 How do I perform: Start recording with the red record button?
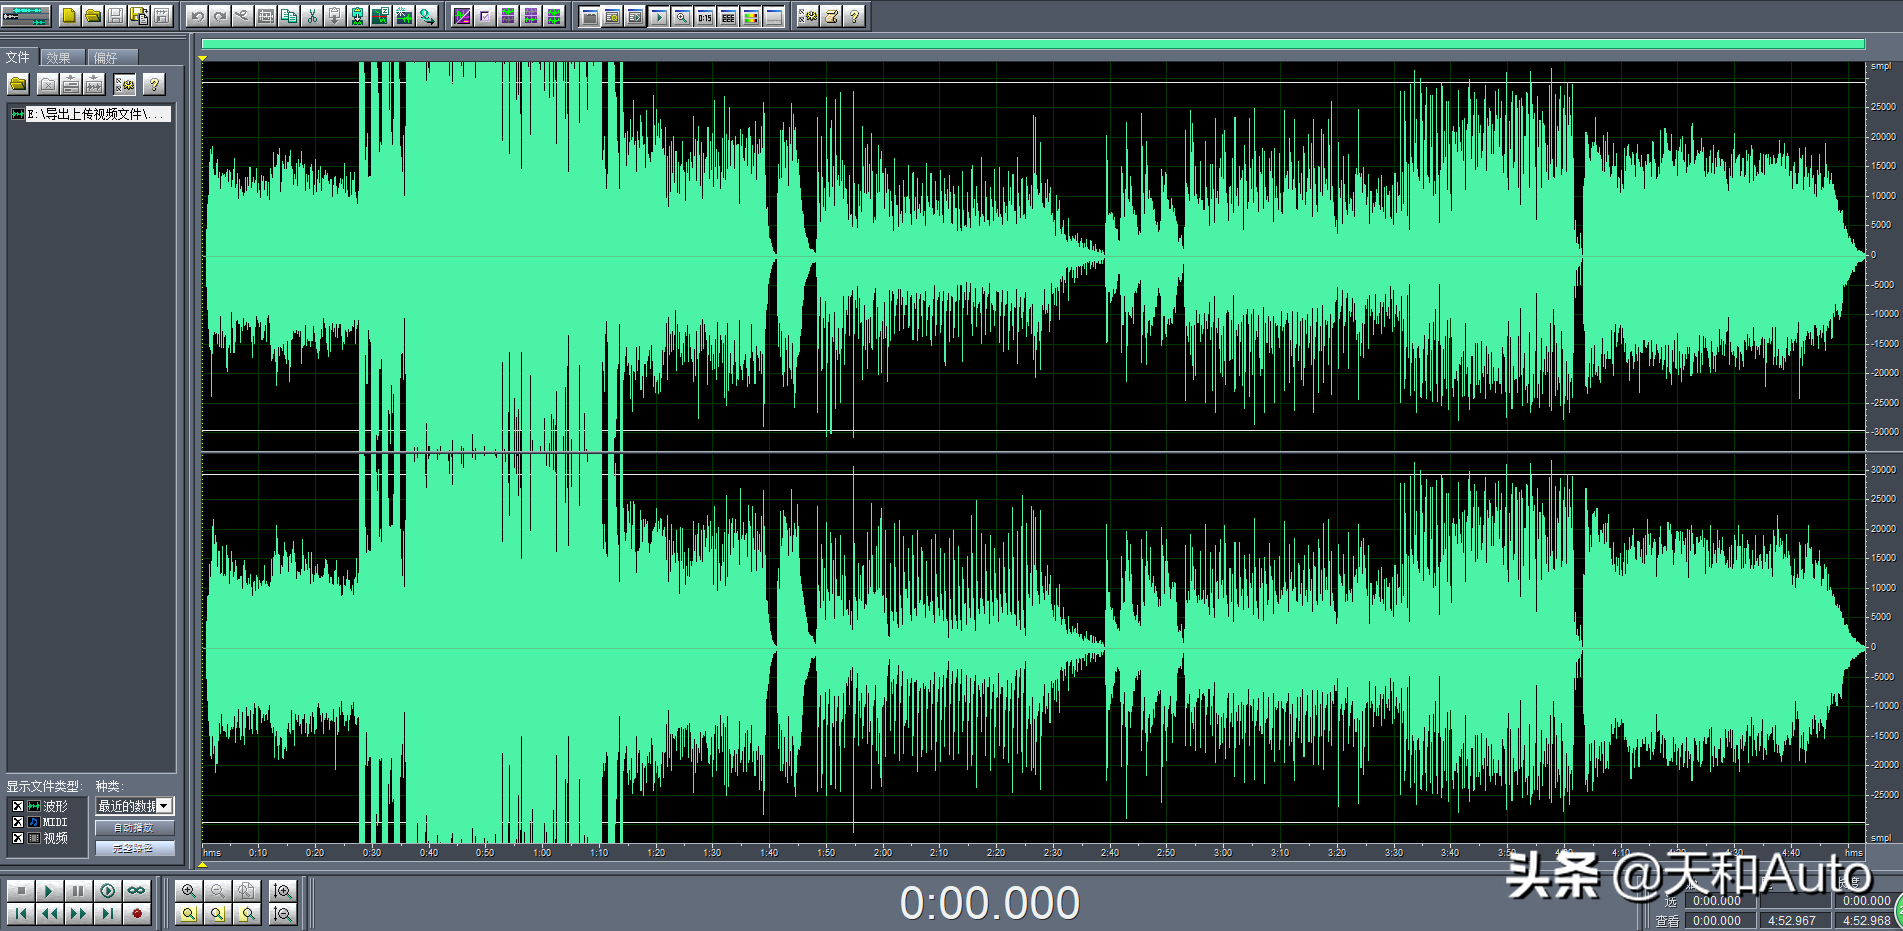[x=137, y=913]
